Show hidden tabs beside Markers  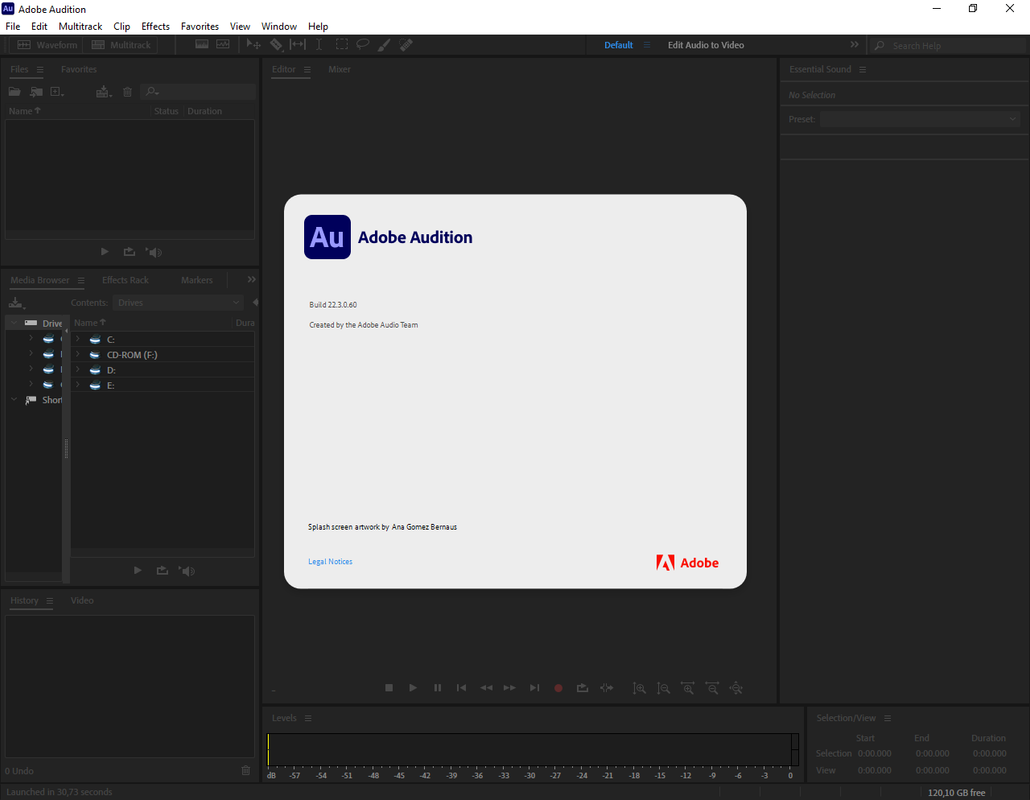tap(252, 279)
